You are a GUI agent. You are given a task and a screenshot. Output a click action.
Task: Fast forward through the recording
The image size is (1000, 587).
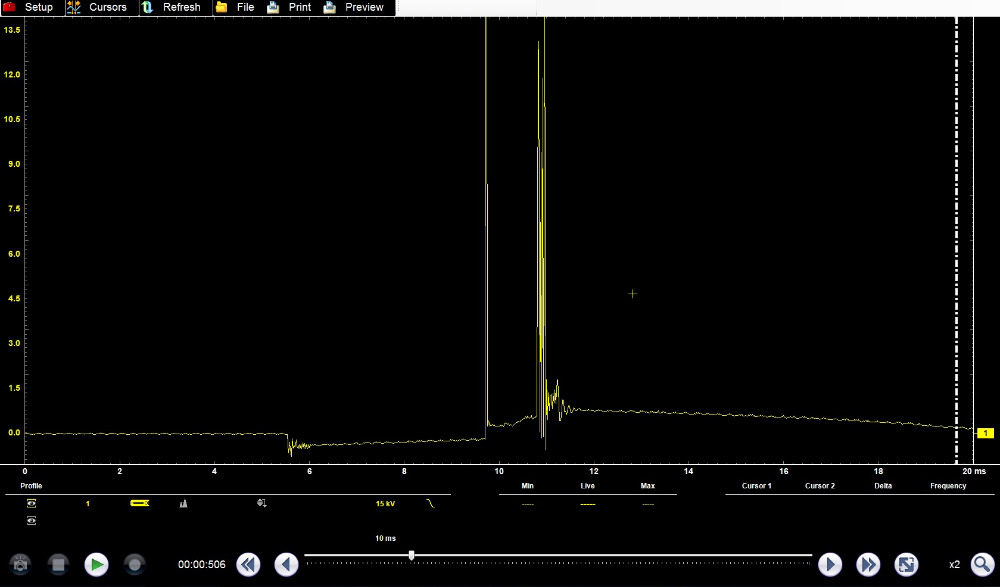(868, 564)
